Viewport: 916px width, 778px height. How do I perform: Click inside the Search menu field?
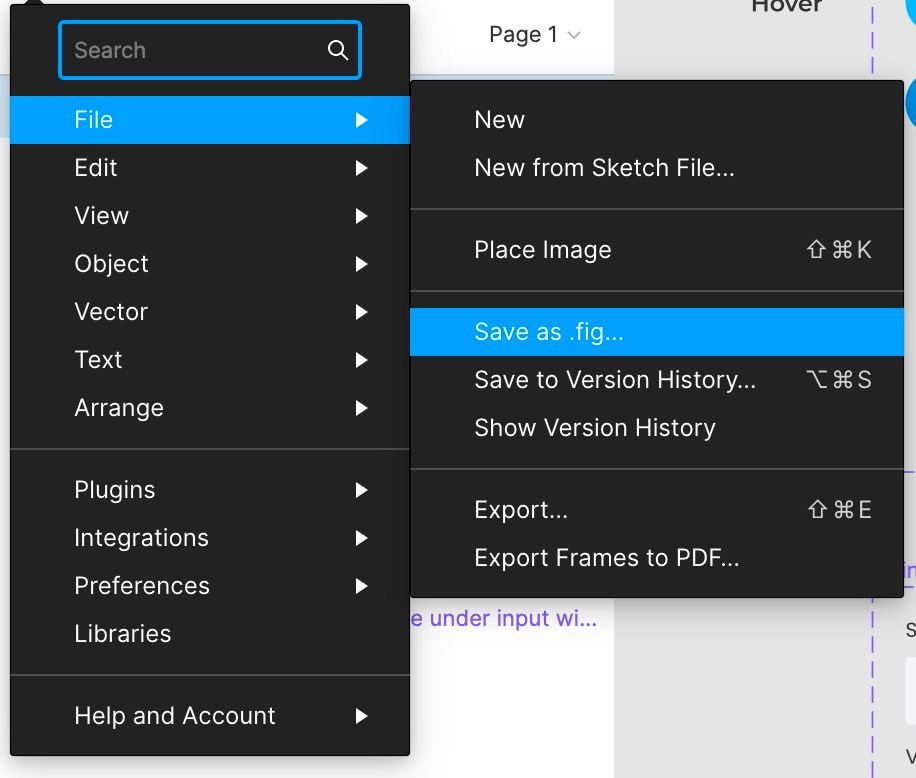point(210,50)
